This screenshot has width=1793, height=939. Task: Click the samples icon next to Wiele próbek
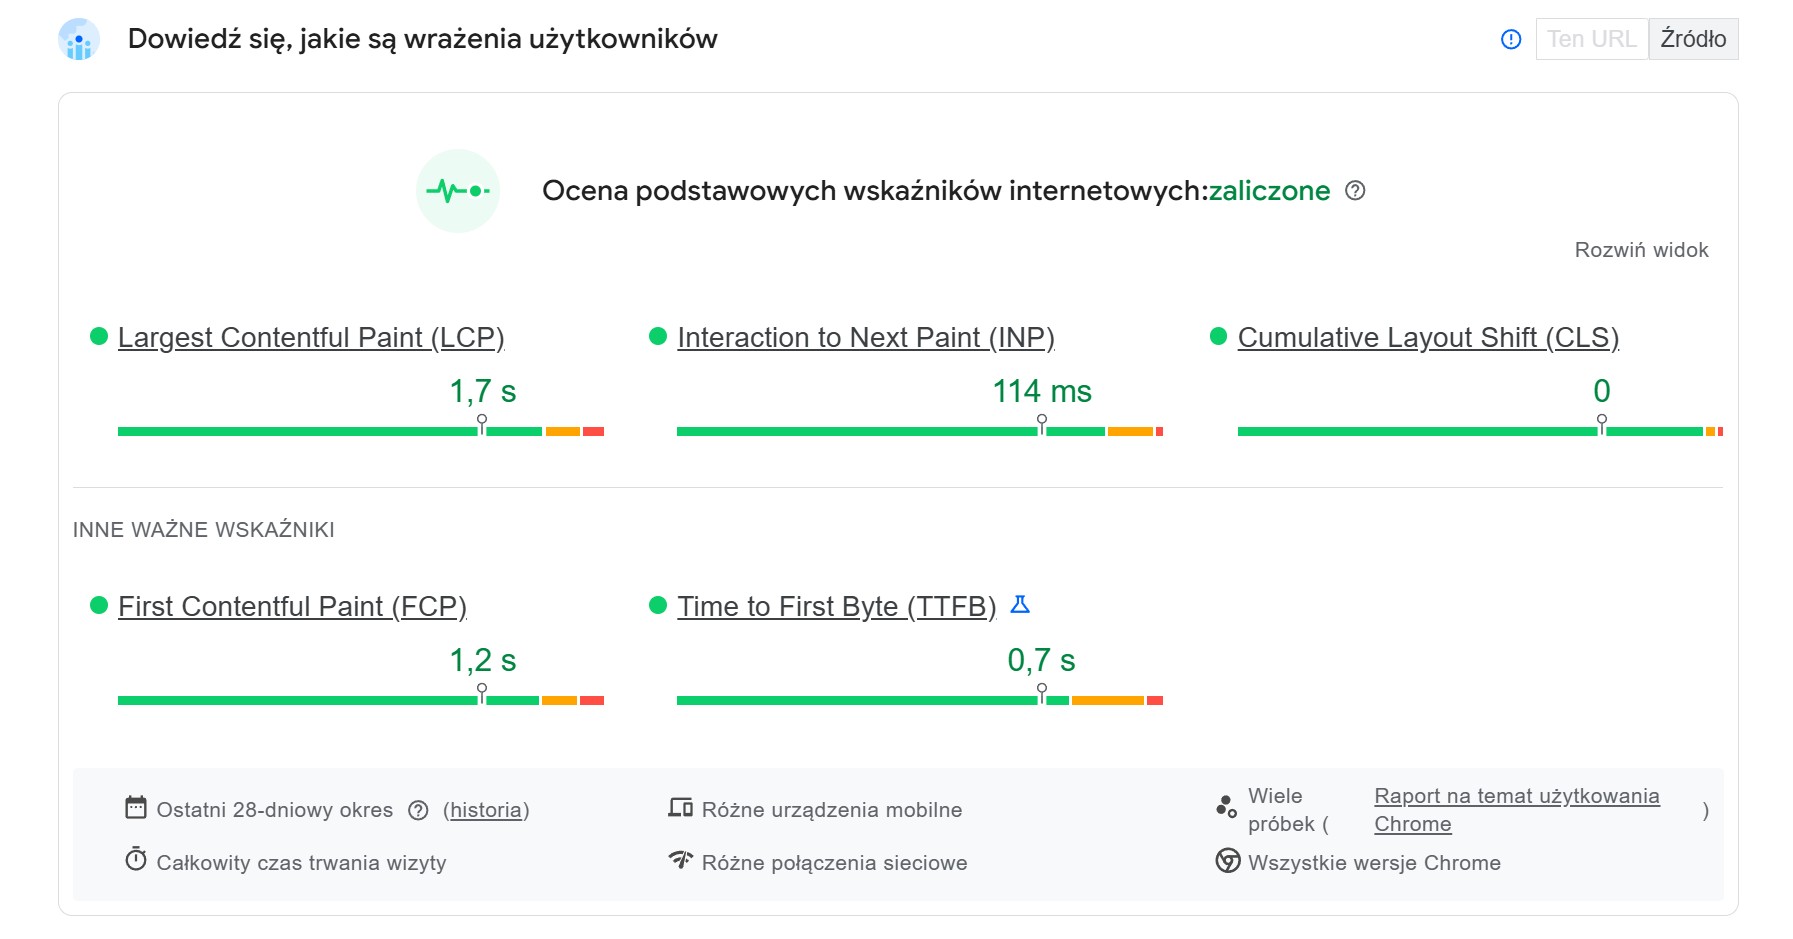(x=1226, y=805)
